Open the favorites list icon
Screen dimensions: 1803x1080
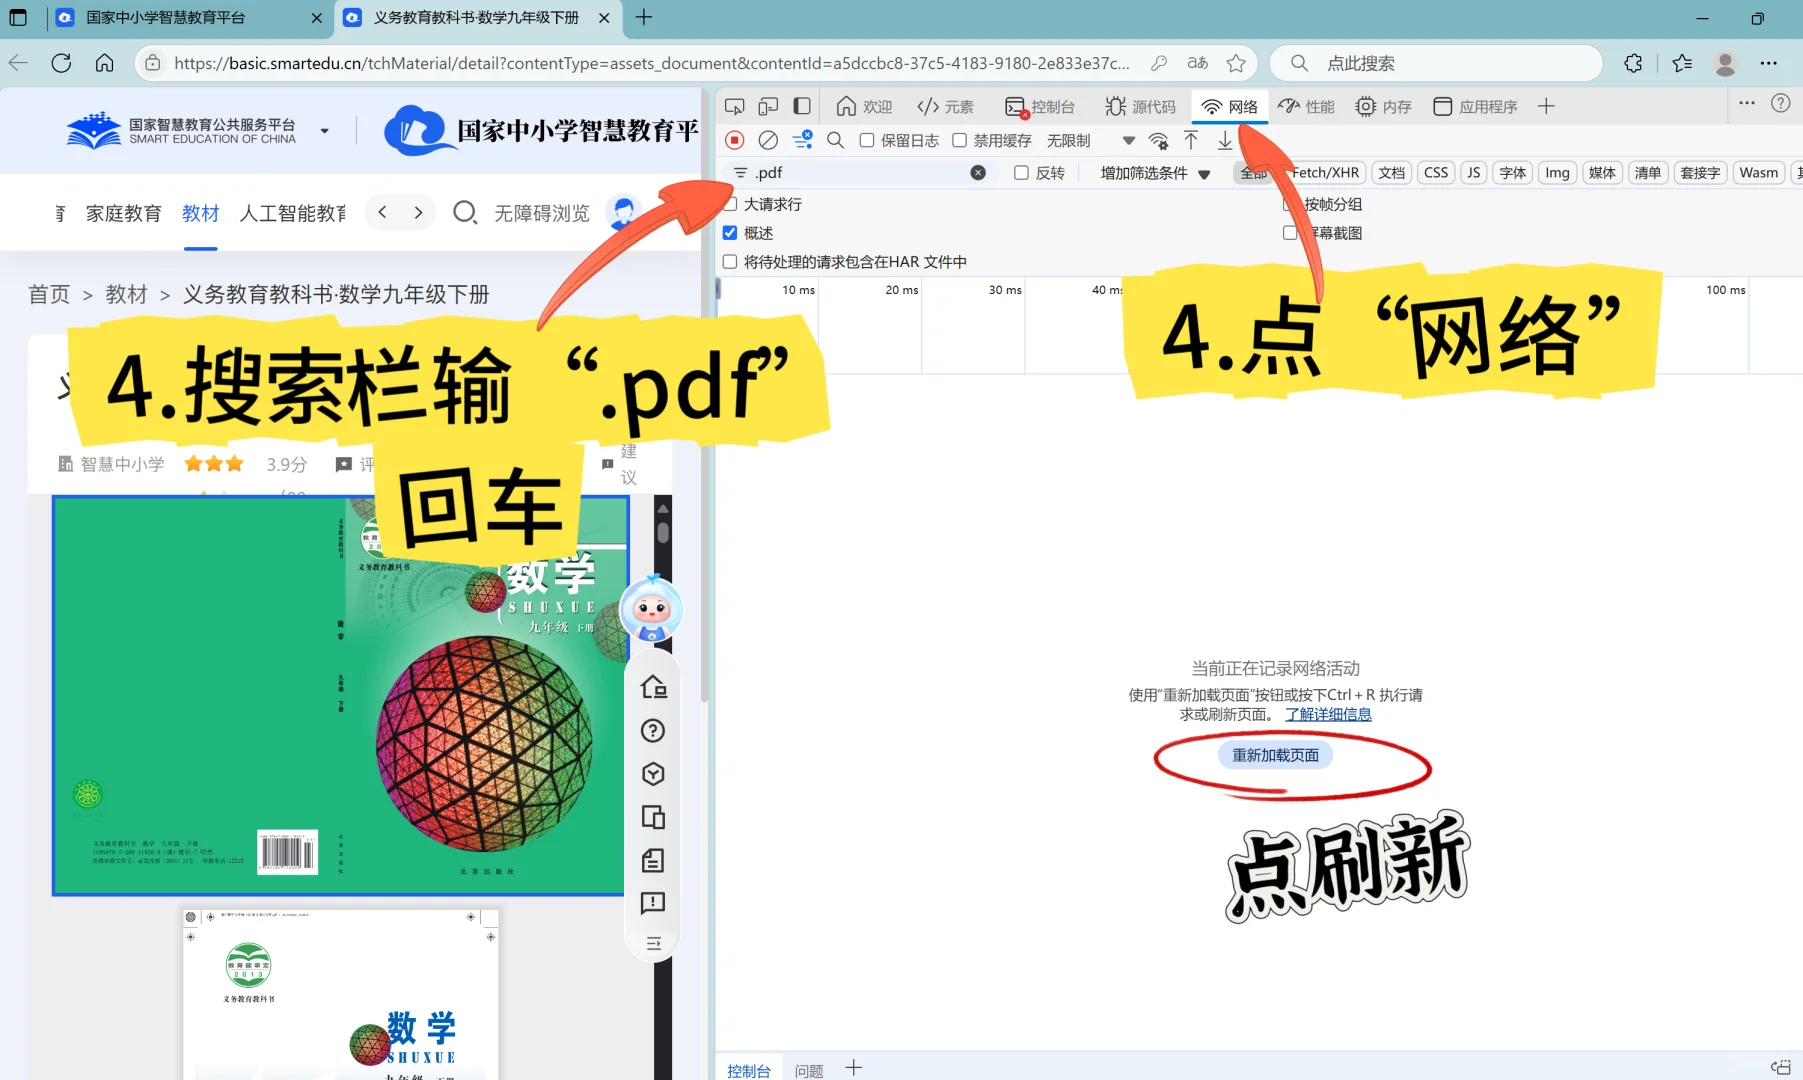pyautogui.click(x=1682, y=63)
